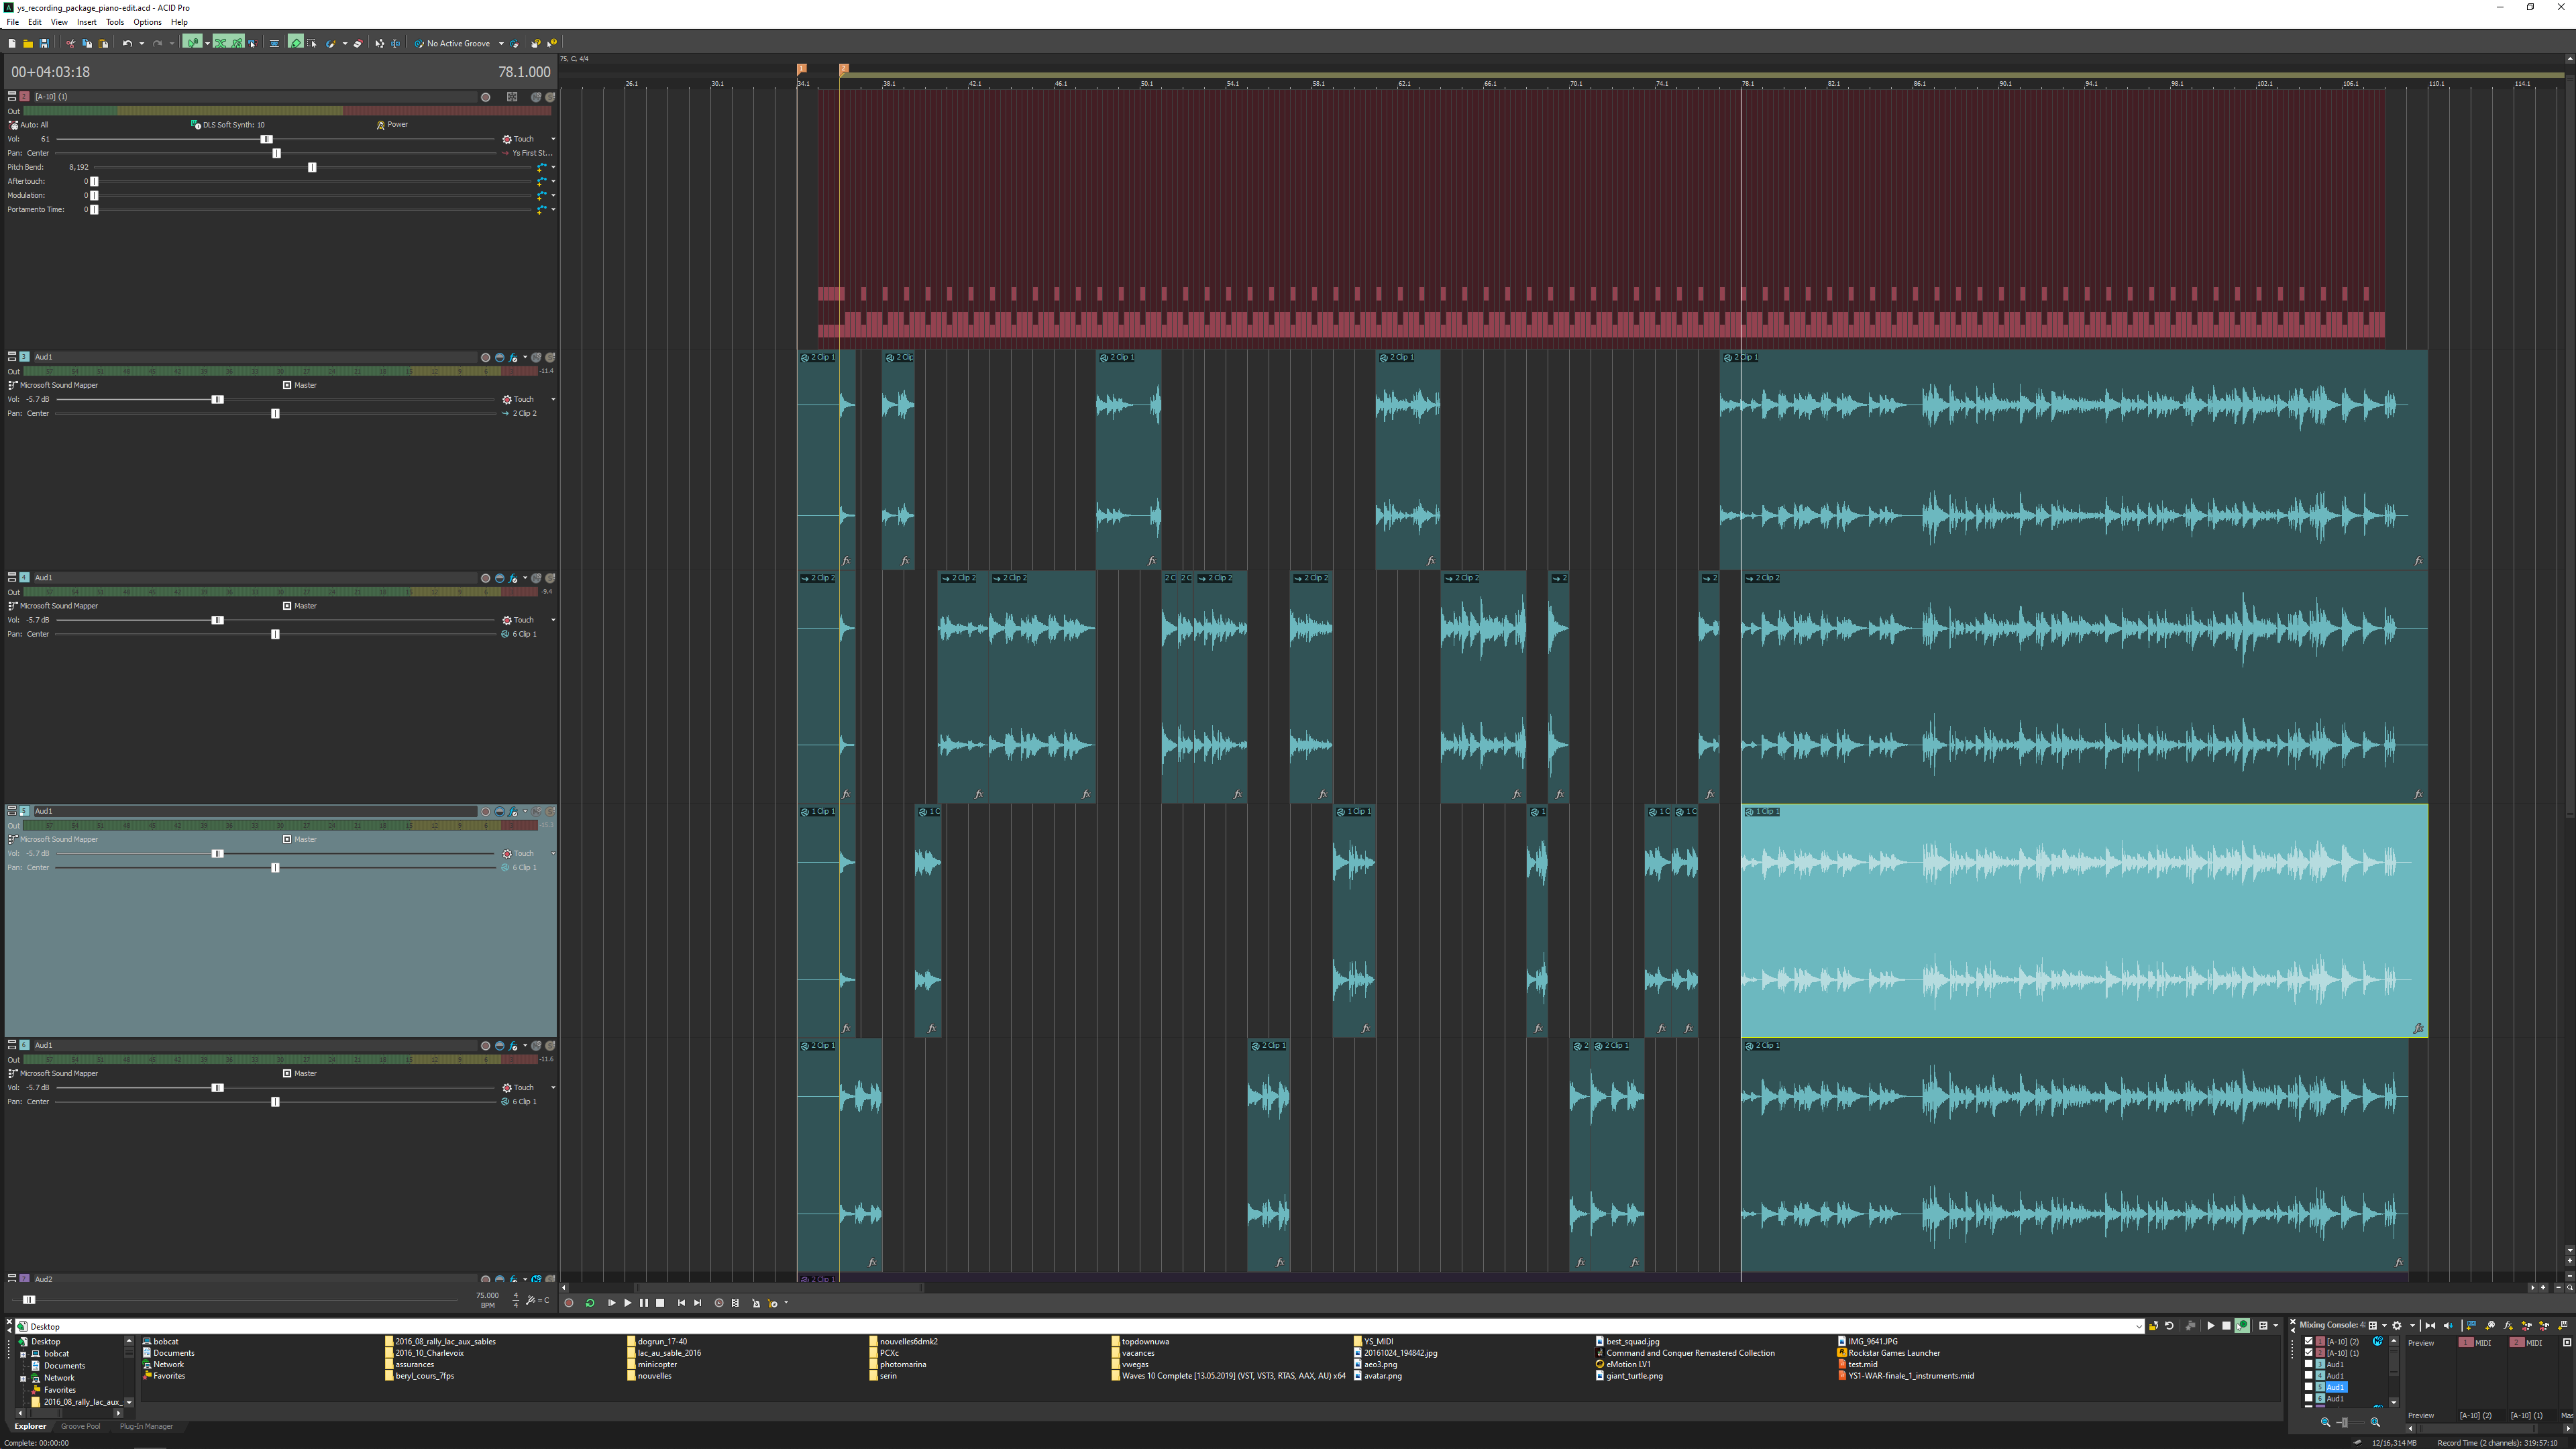Screen dimensions: 2576x1449
Task: Create a new project with toolbar icon
Action: [x=12, y=43]
